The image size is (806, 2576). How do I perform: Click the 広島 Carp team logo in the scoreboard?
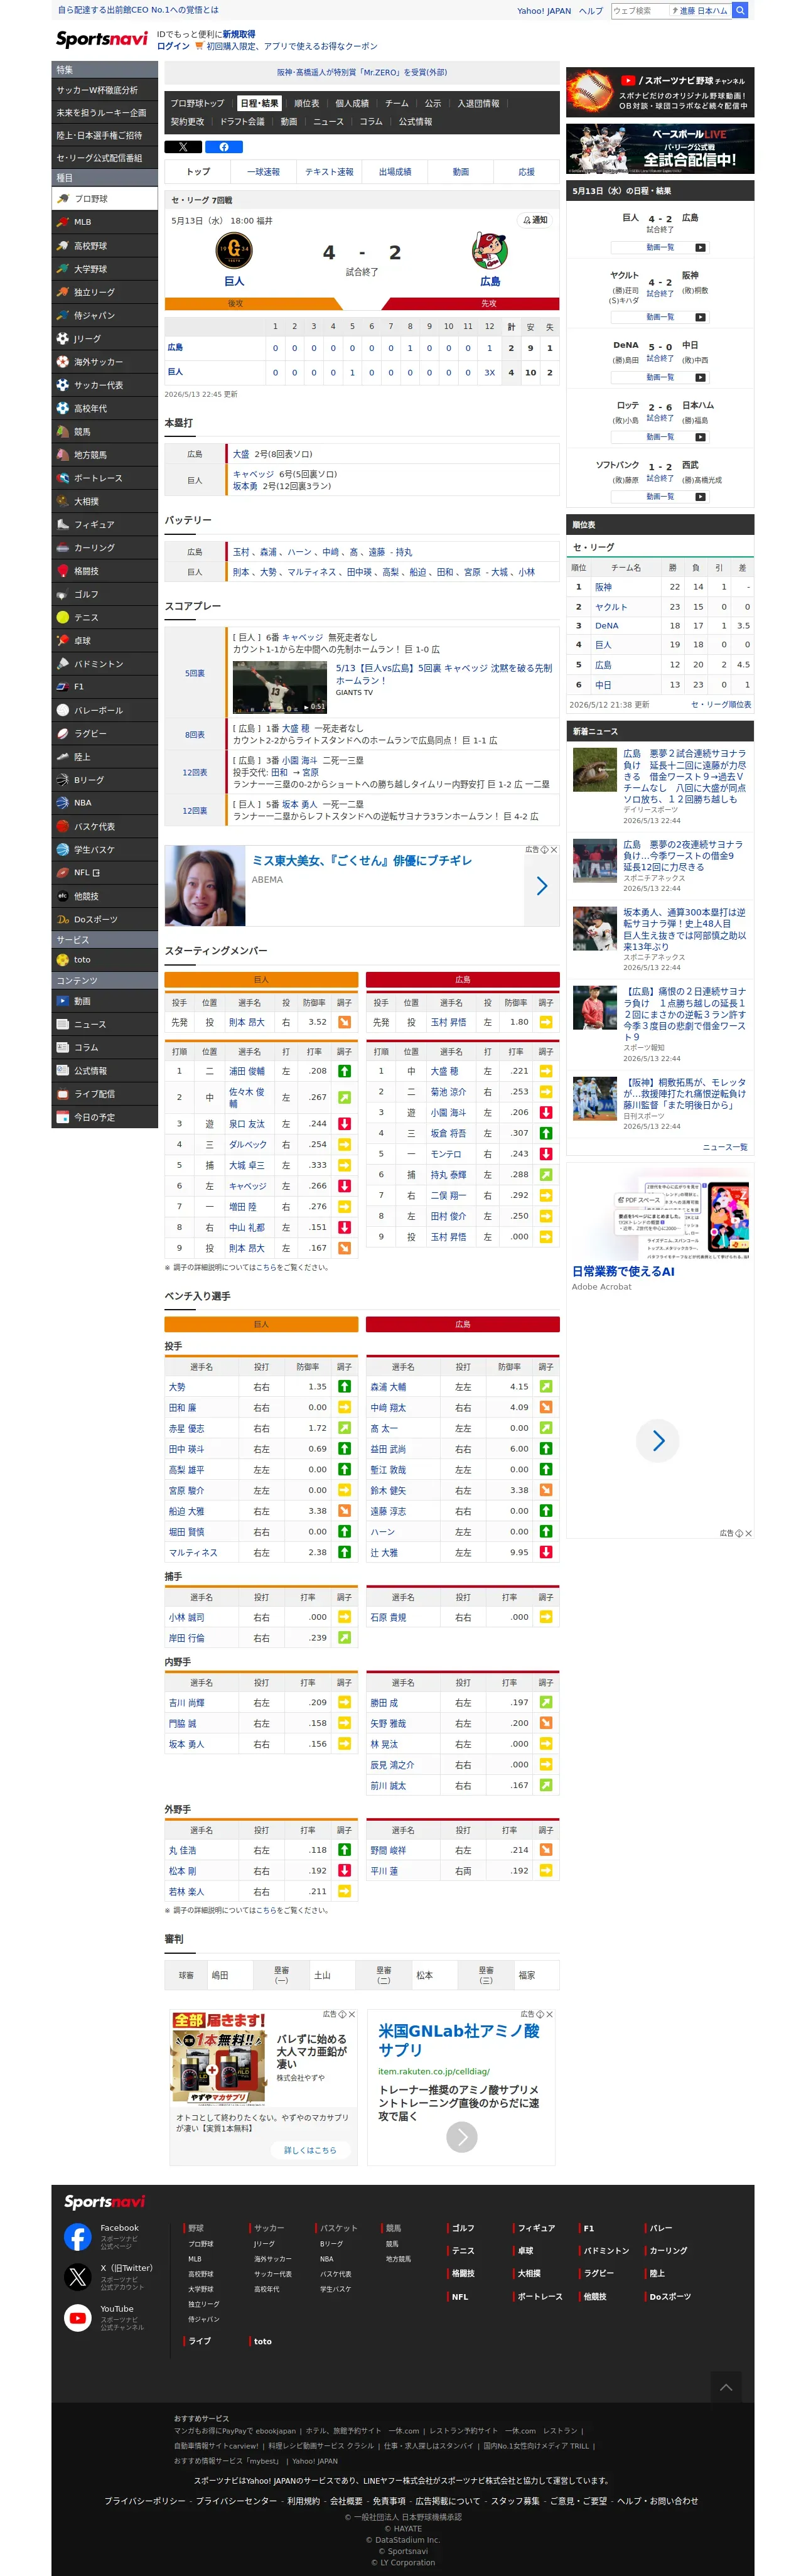[490, 250]
